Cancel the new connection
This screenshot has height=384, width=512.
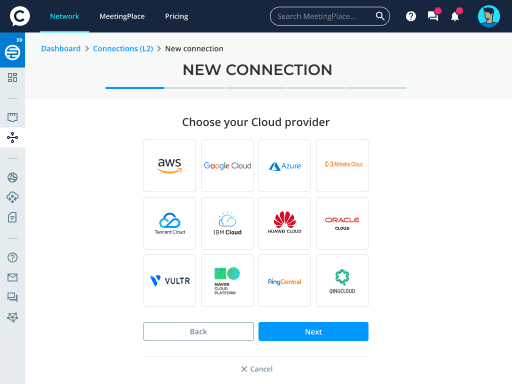257,369
